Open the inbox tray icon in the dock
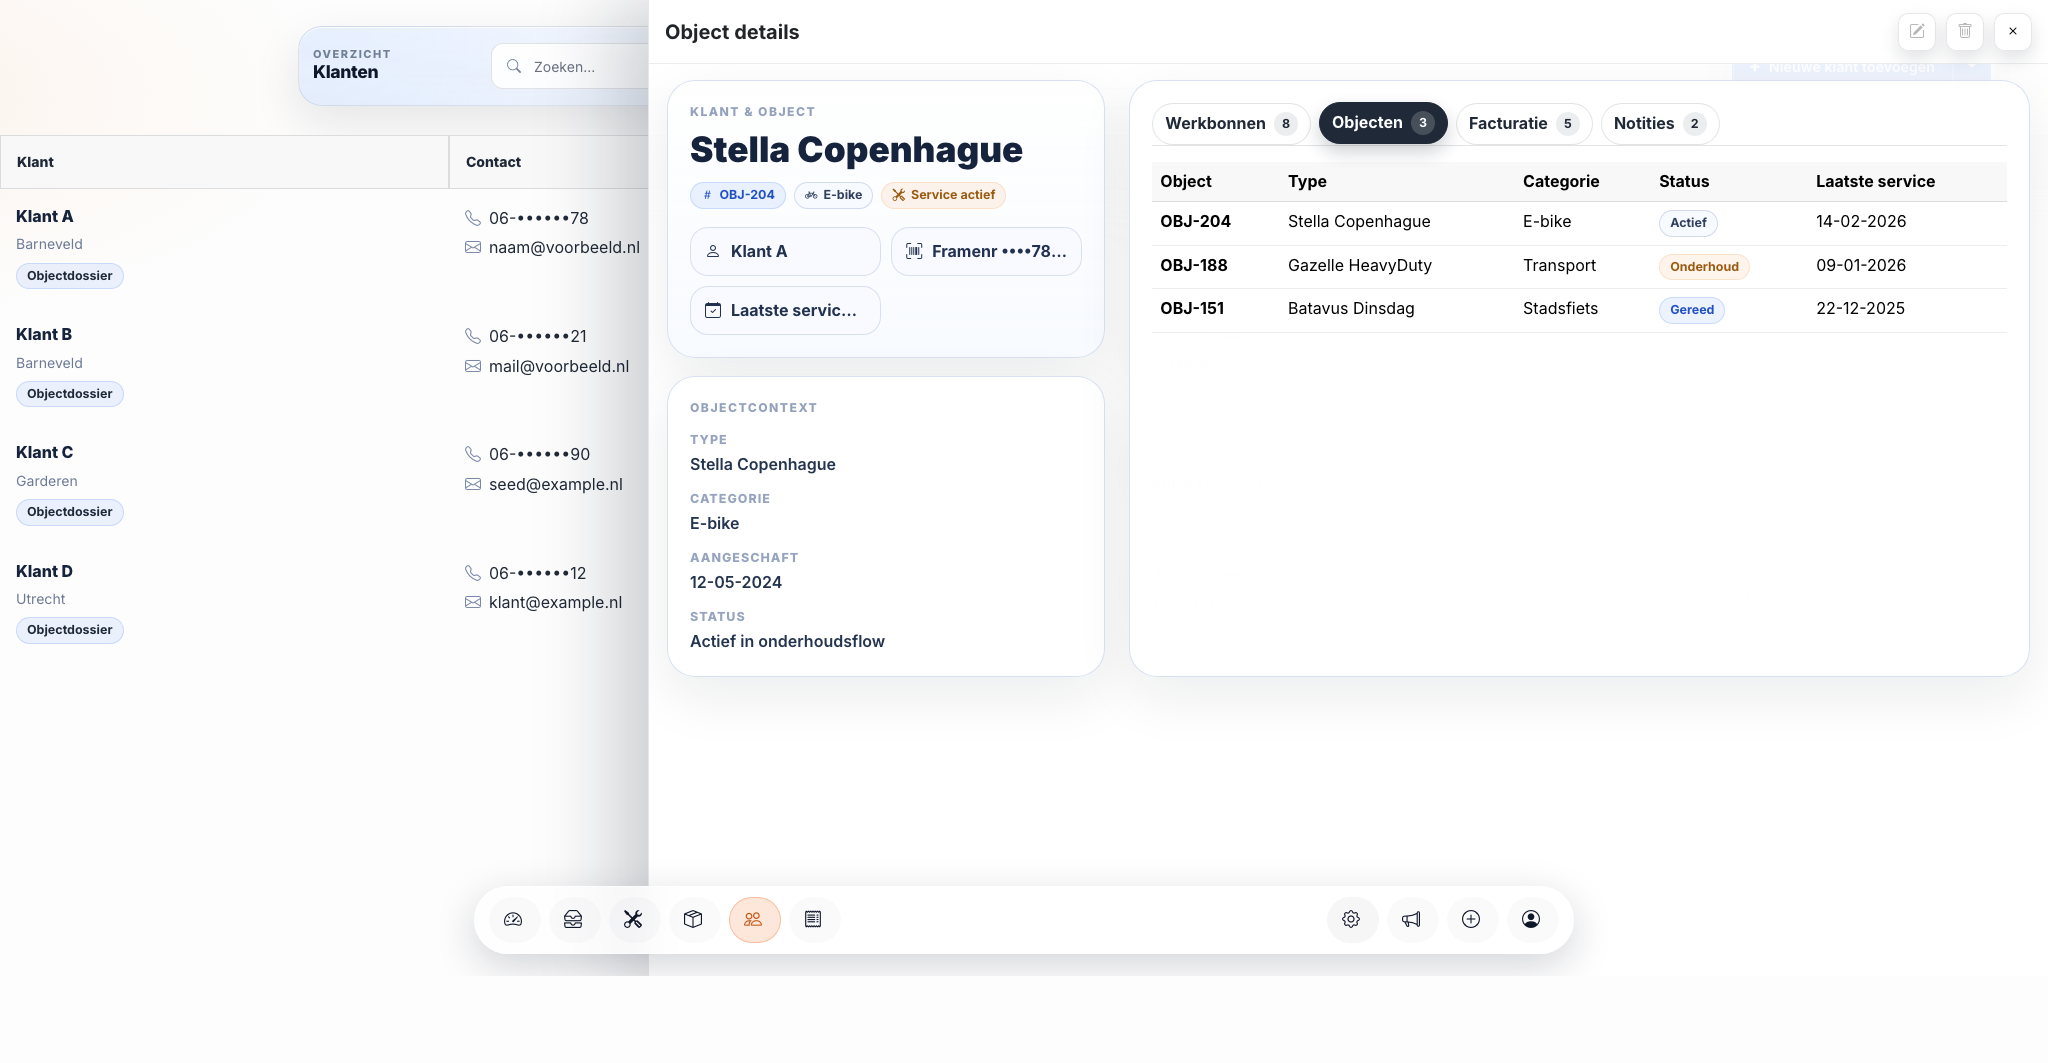 [x=573, y=919]
